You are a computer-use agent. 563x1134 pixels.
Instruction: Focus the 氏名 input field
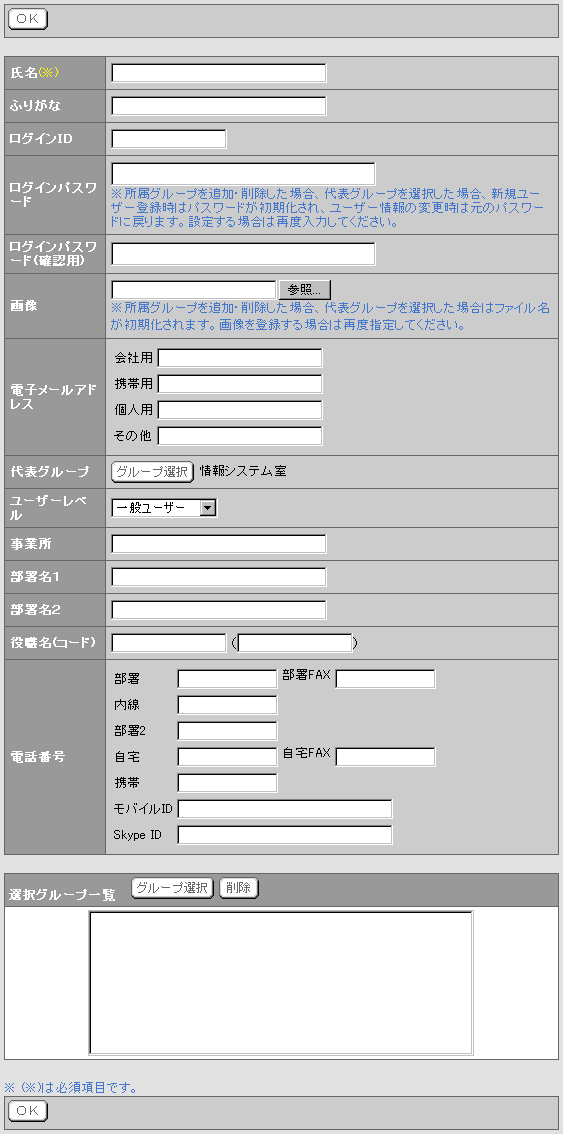219,73
